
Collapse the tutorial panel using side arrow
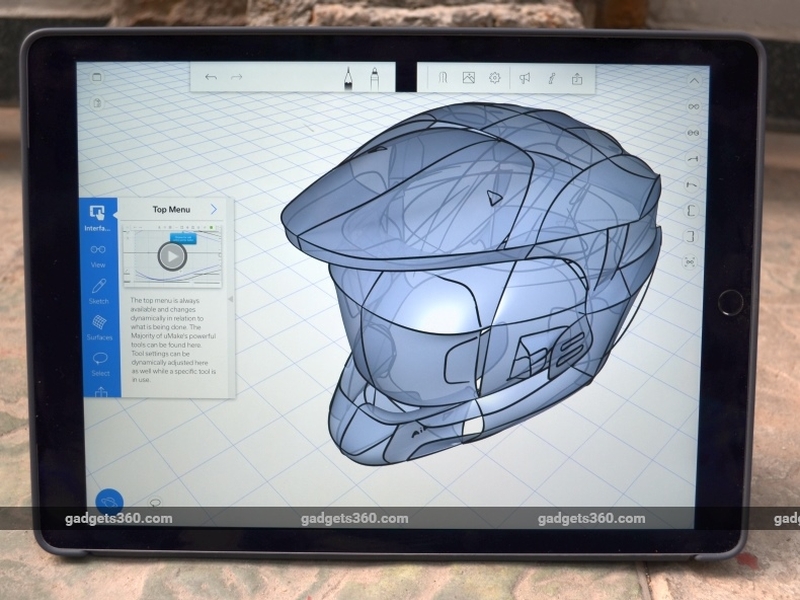(230, 299)
